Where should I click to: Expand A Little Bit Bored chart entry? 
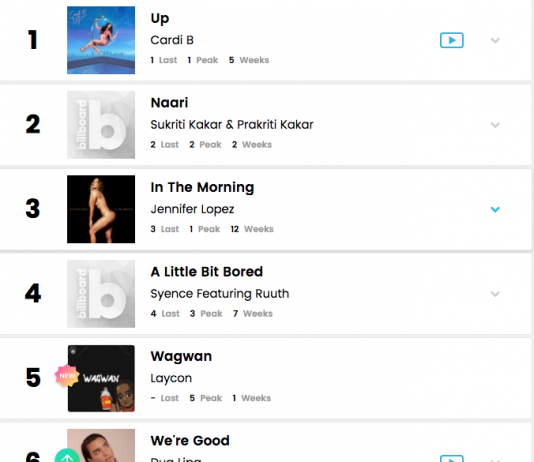pyautogui.click(x=495, y=294)
